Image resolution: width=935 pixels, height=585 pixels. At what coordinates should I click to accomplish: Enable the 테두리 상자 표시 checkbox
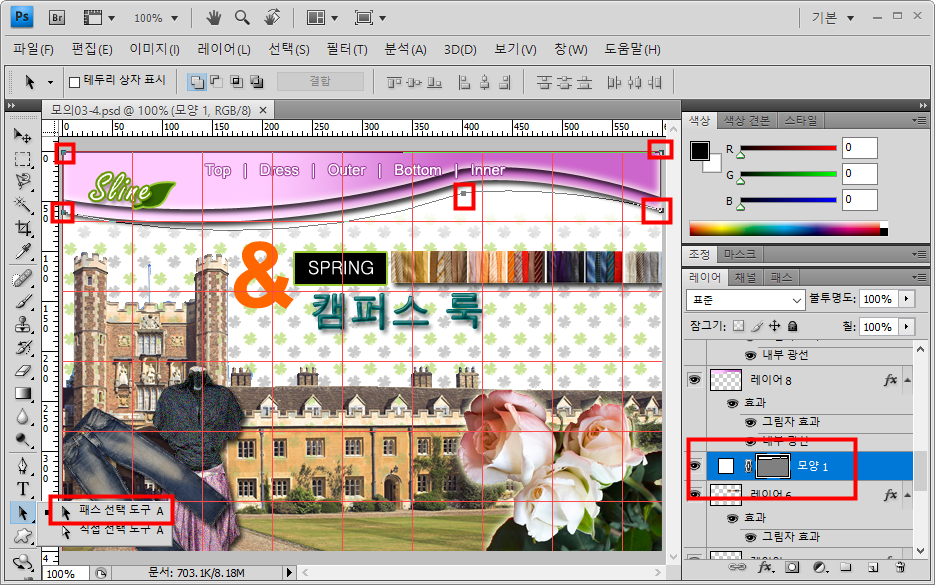(74, 82)
